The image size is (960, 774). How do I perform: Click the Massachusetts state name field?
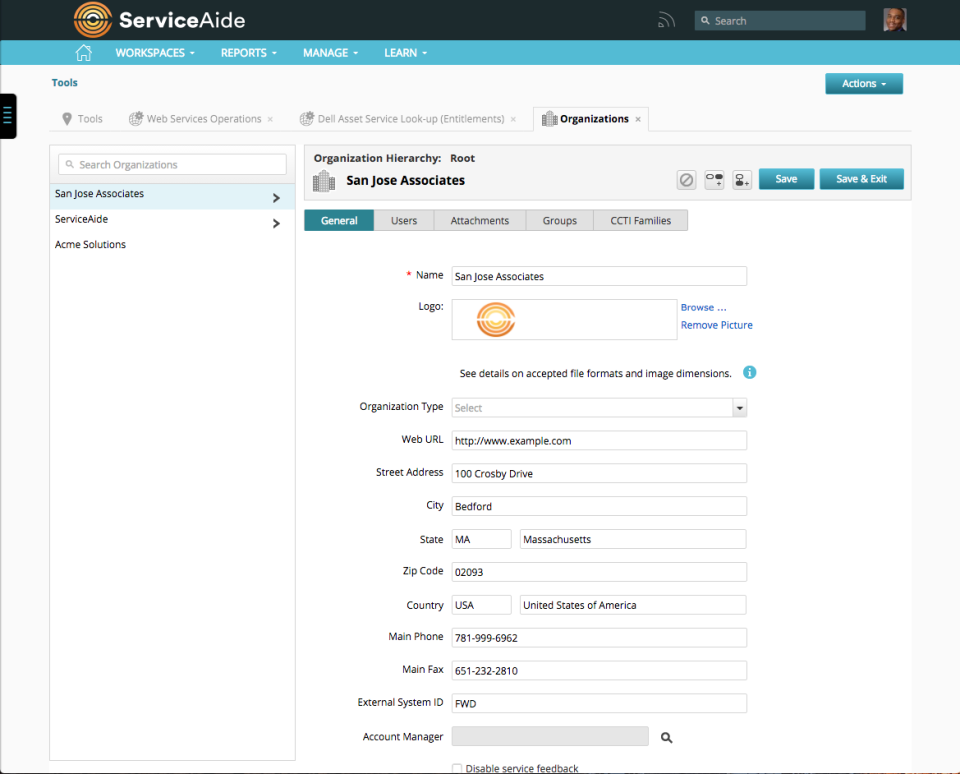(x=632, y=539)
